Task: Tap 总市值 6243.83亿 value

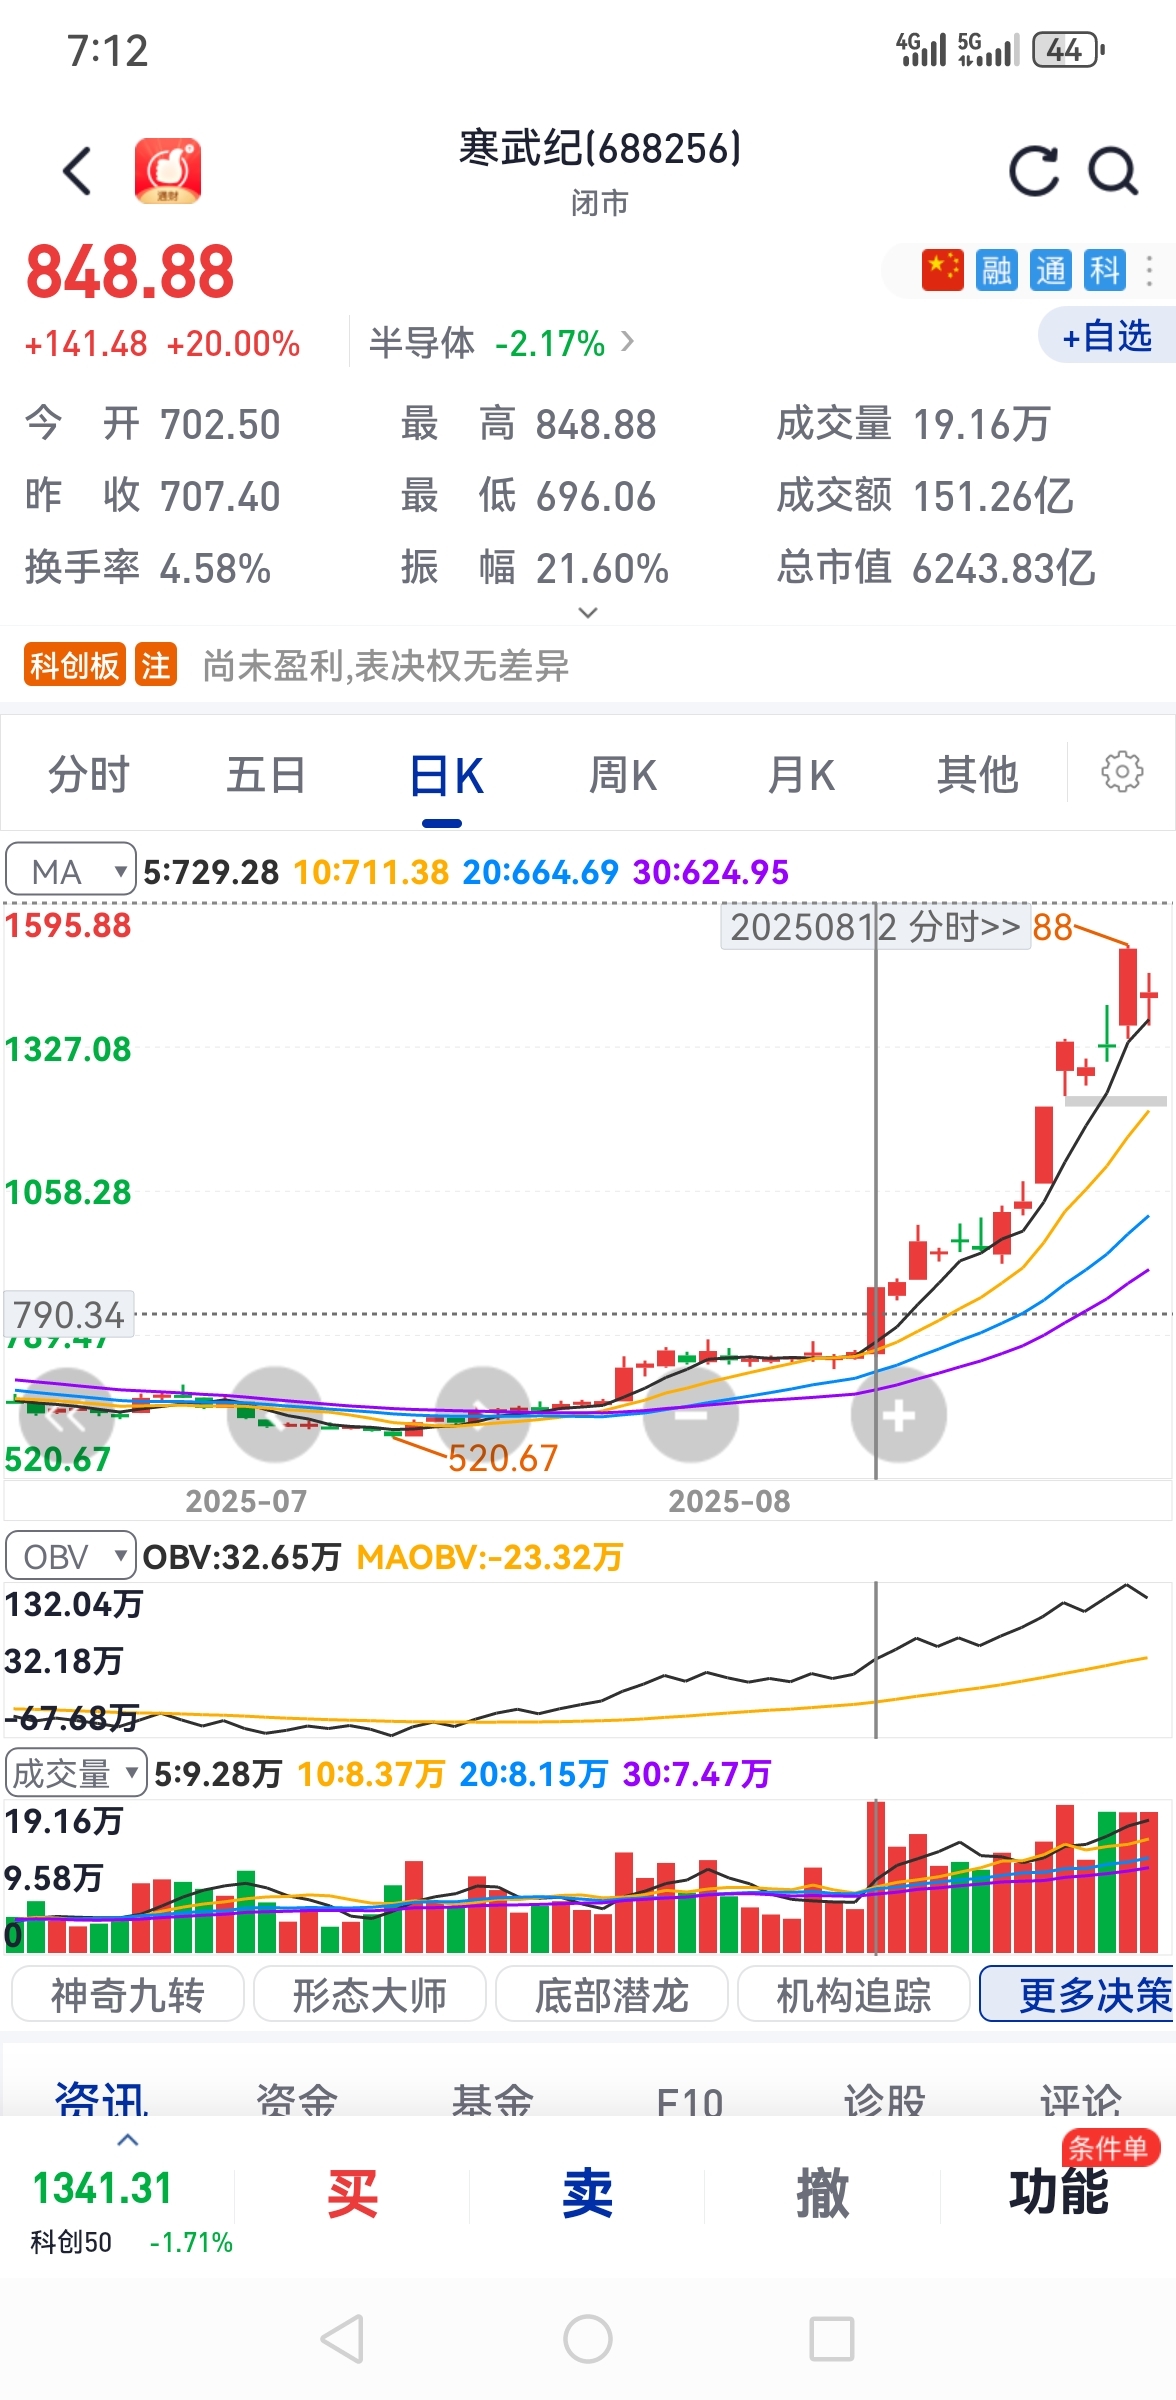Action: click(x=936, y=568)
